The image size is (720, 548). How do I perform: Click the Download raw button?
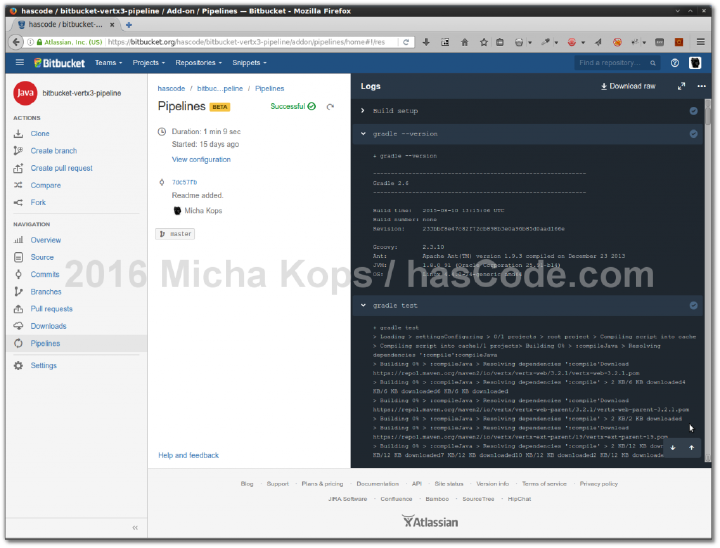[x=628, y=87]
